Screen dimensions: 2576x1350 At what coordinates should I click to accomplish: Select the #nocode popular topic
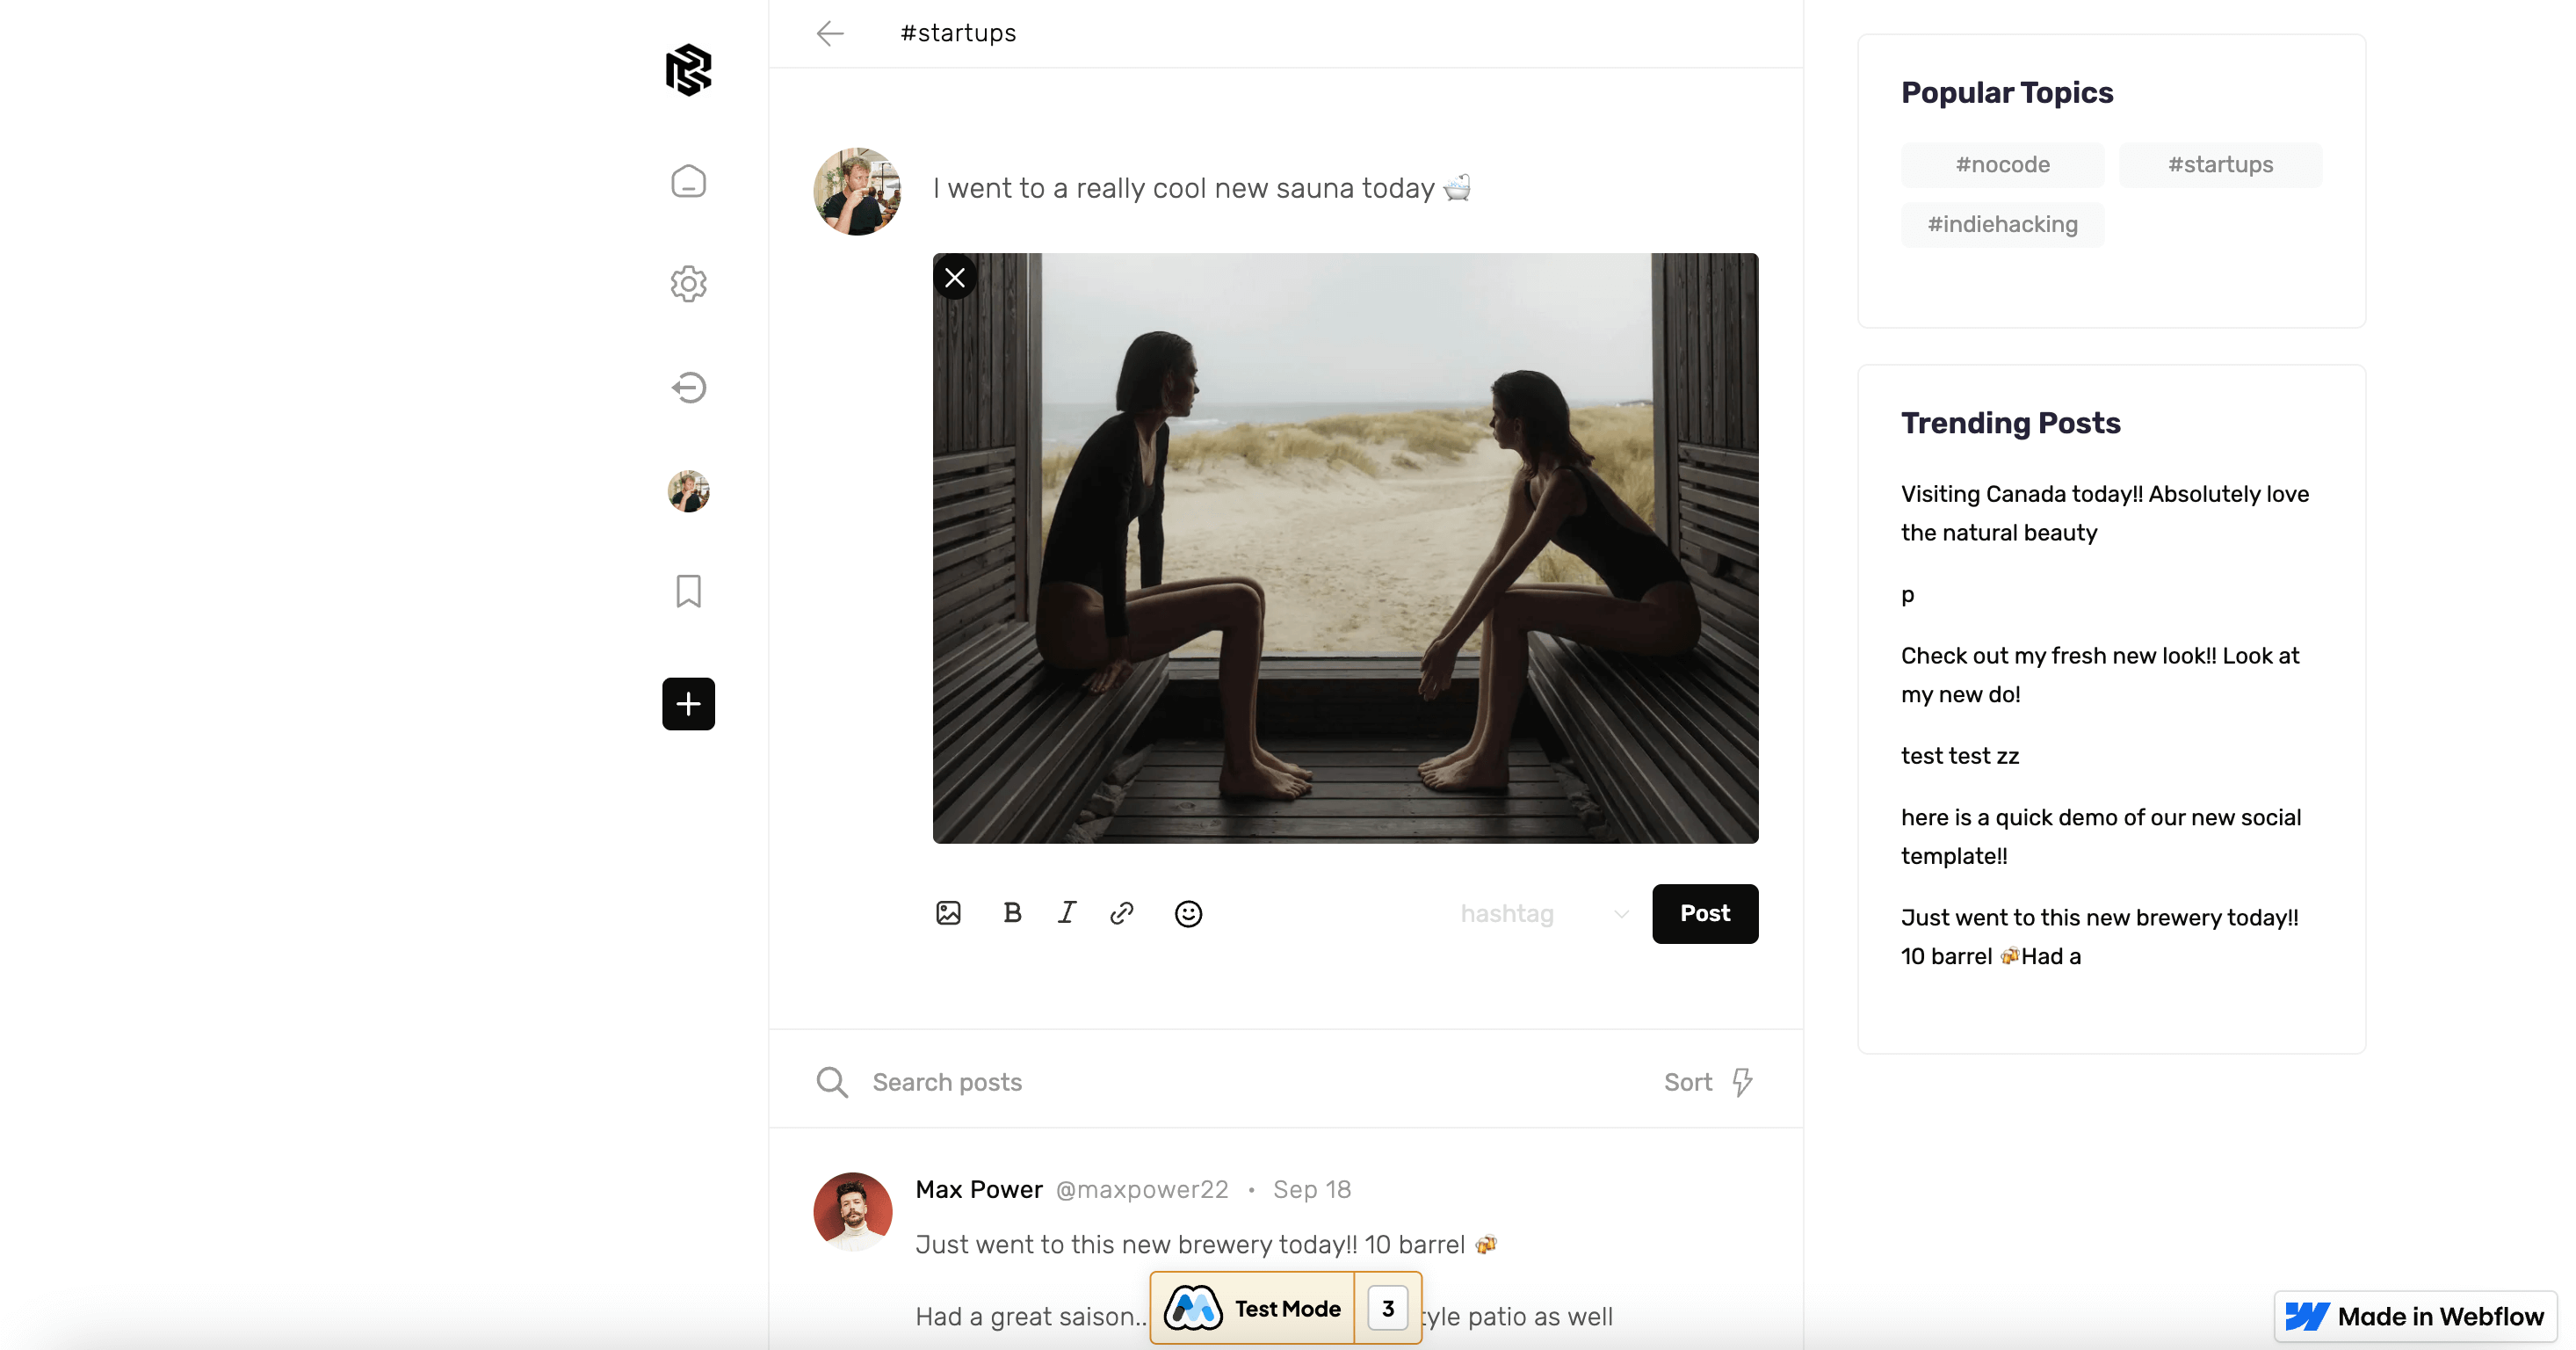(x=2002, y=165)
